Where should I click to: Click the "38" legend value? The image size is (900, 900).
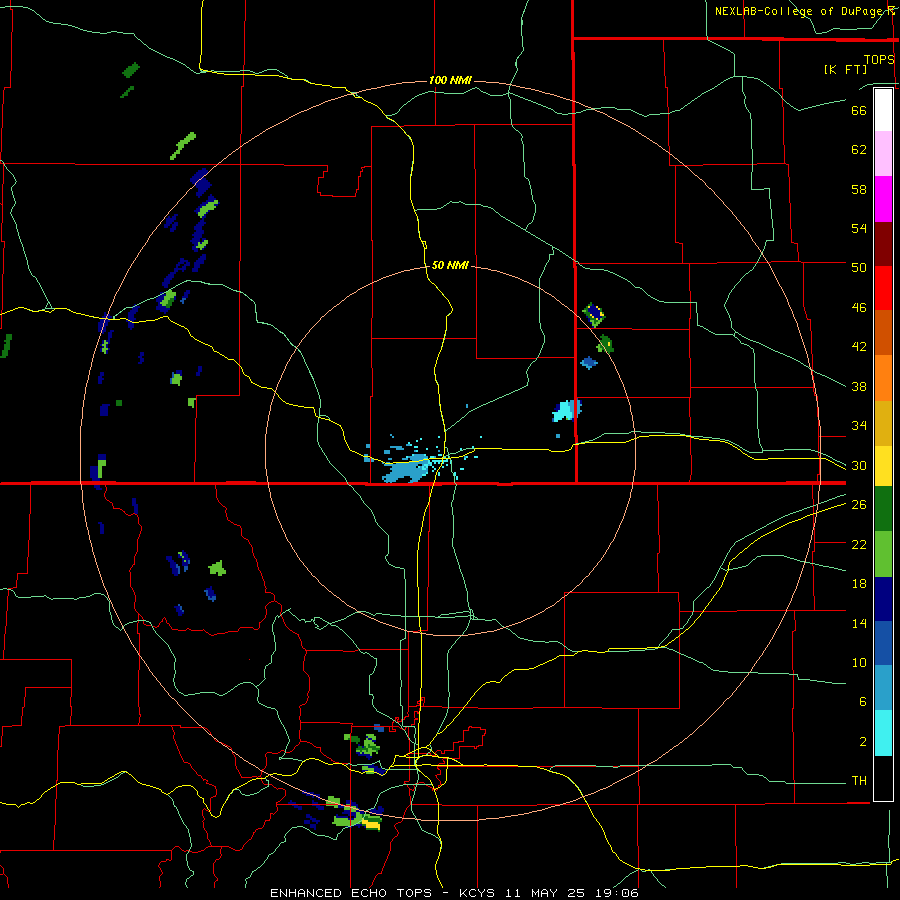pos(859,386)
